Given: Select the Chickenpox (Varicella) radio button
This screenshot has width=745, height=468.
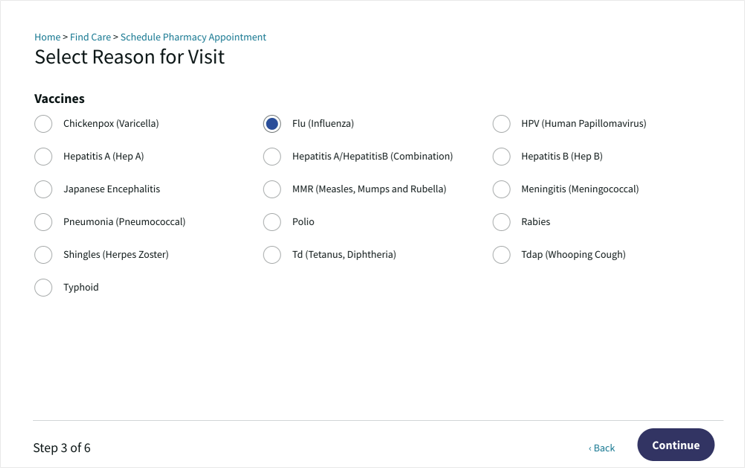Looking at the screenshot, I should click(x=43, y=124).
